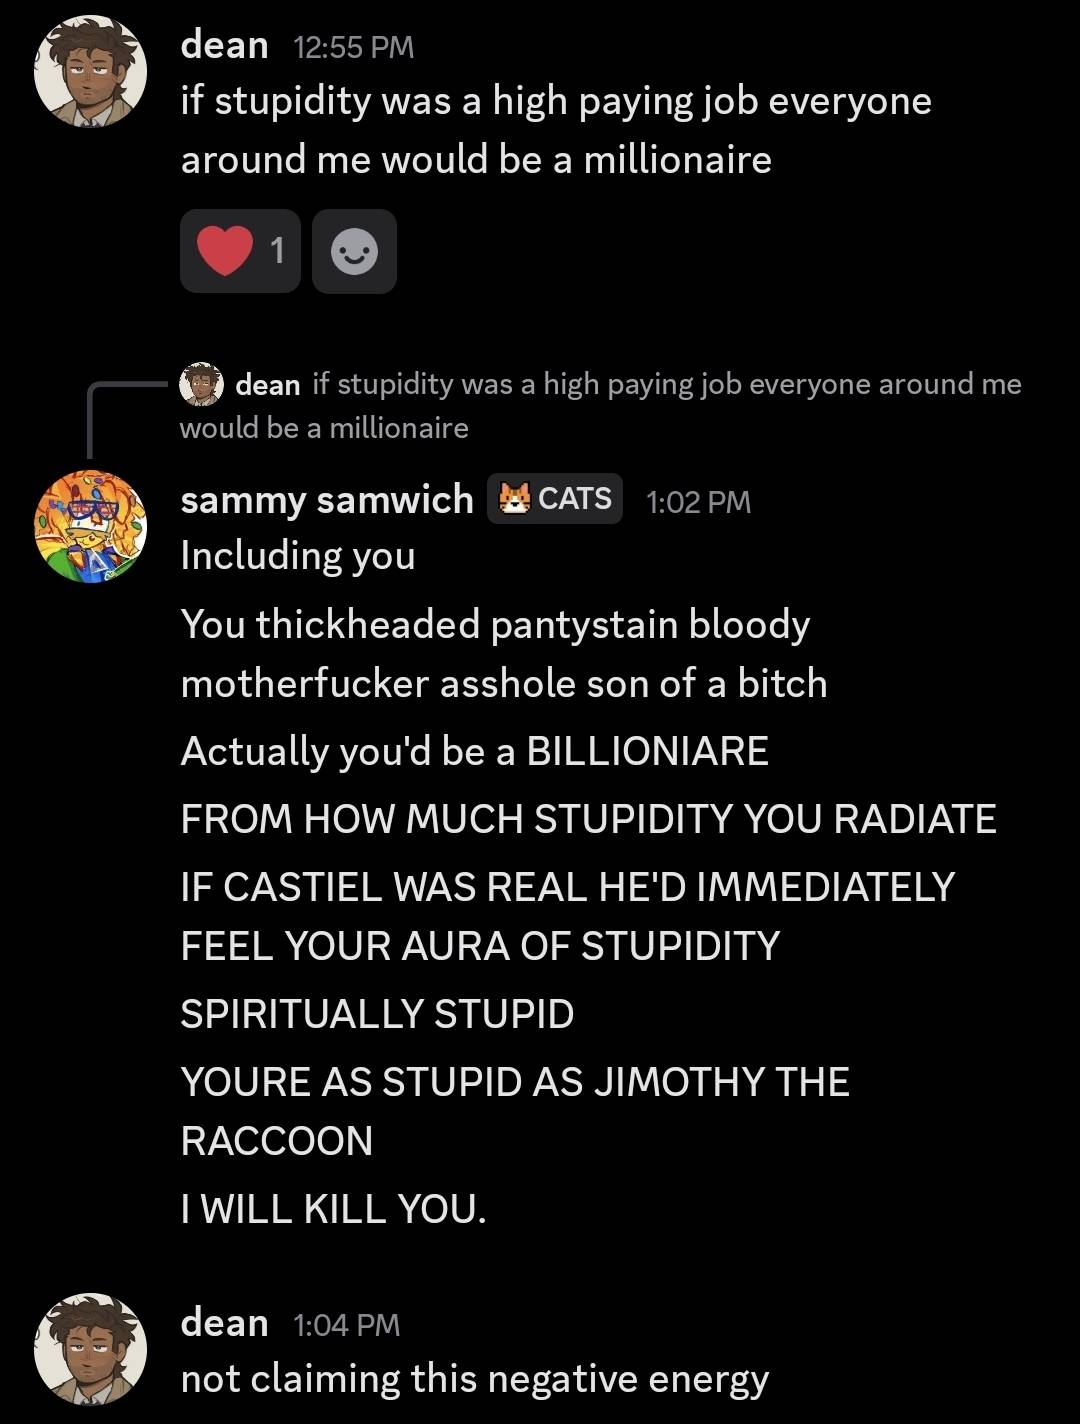
Task: Click the red heart reaction with count 1
Action: coord(240,251)
